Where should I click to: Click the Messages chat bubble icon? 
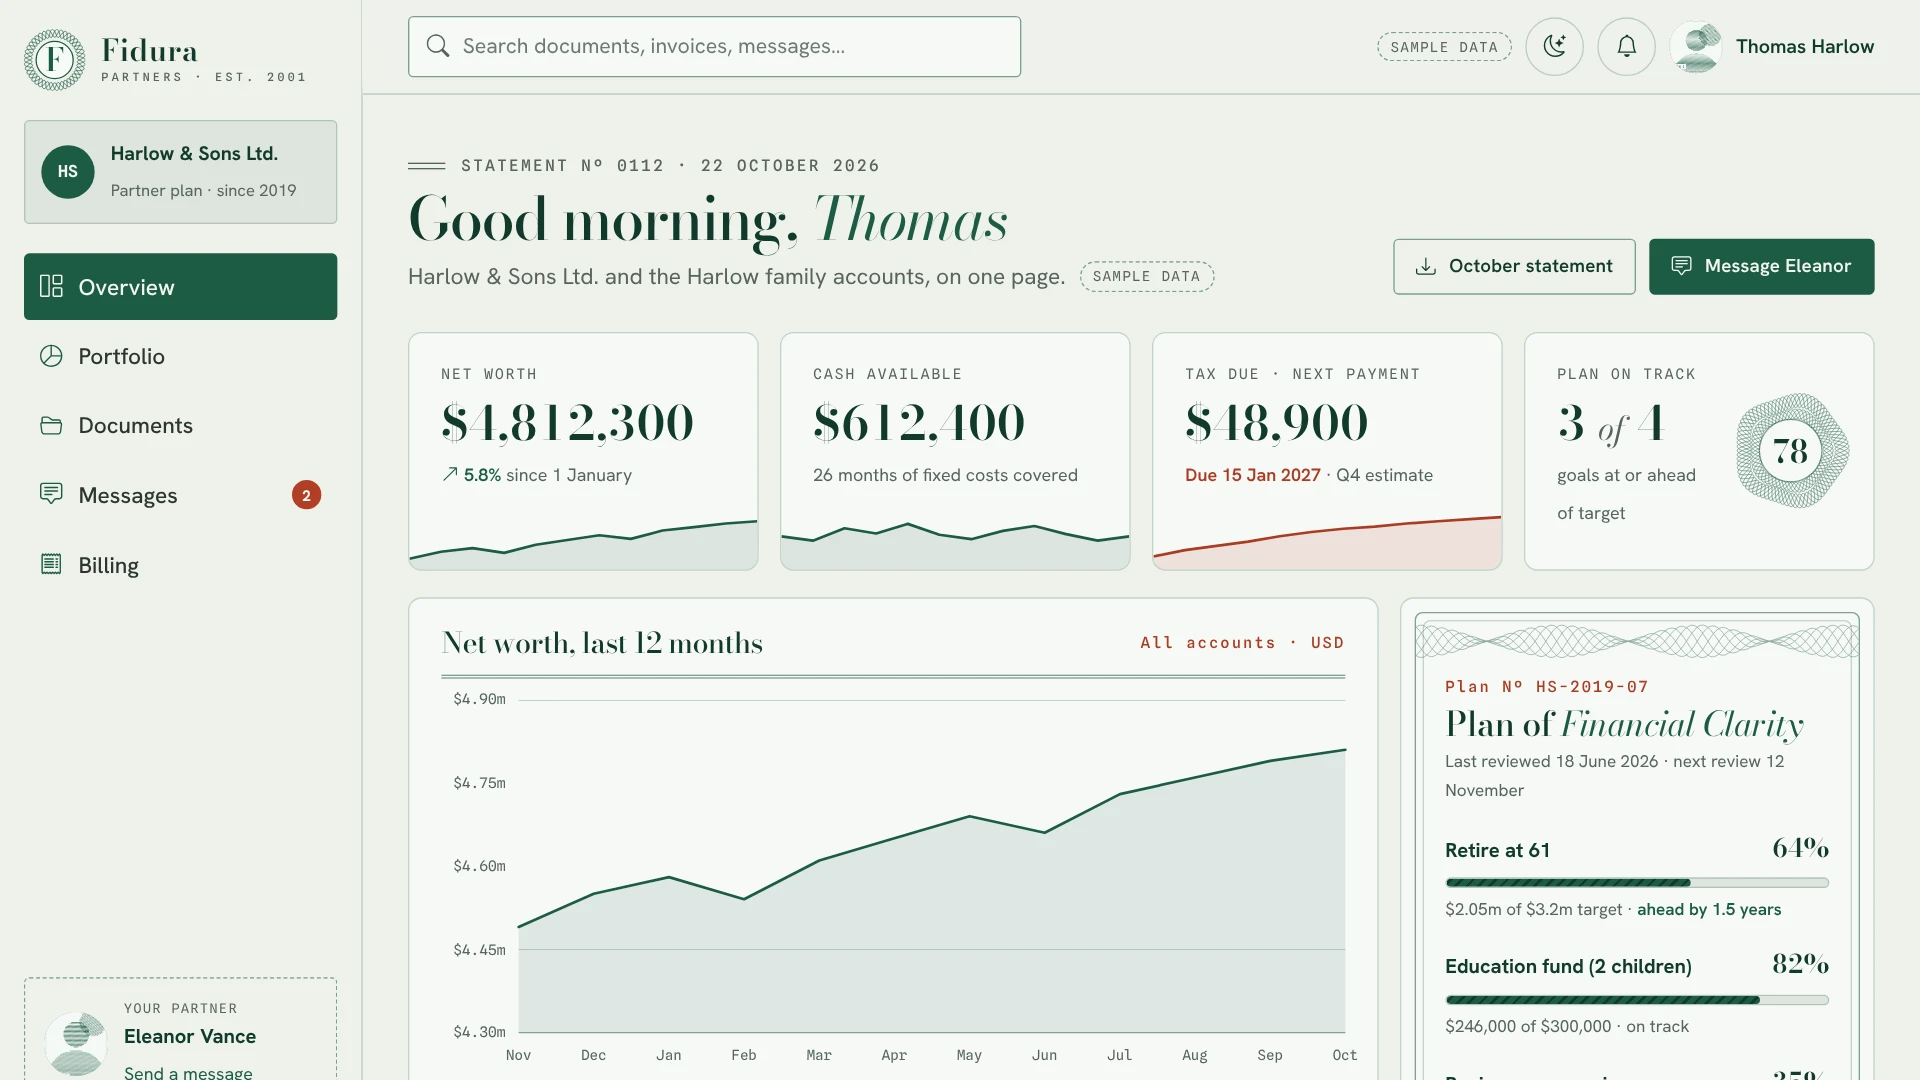51,494
